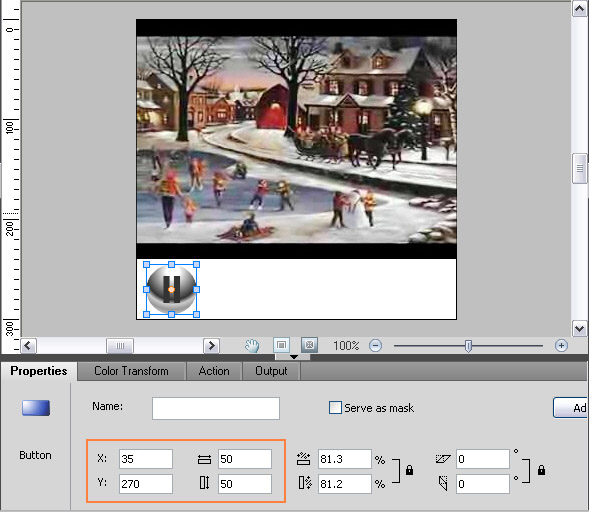This screenshot has height=512, width=589.
Task: Open the Output tab
Action: click(x=271, y=371)
